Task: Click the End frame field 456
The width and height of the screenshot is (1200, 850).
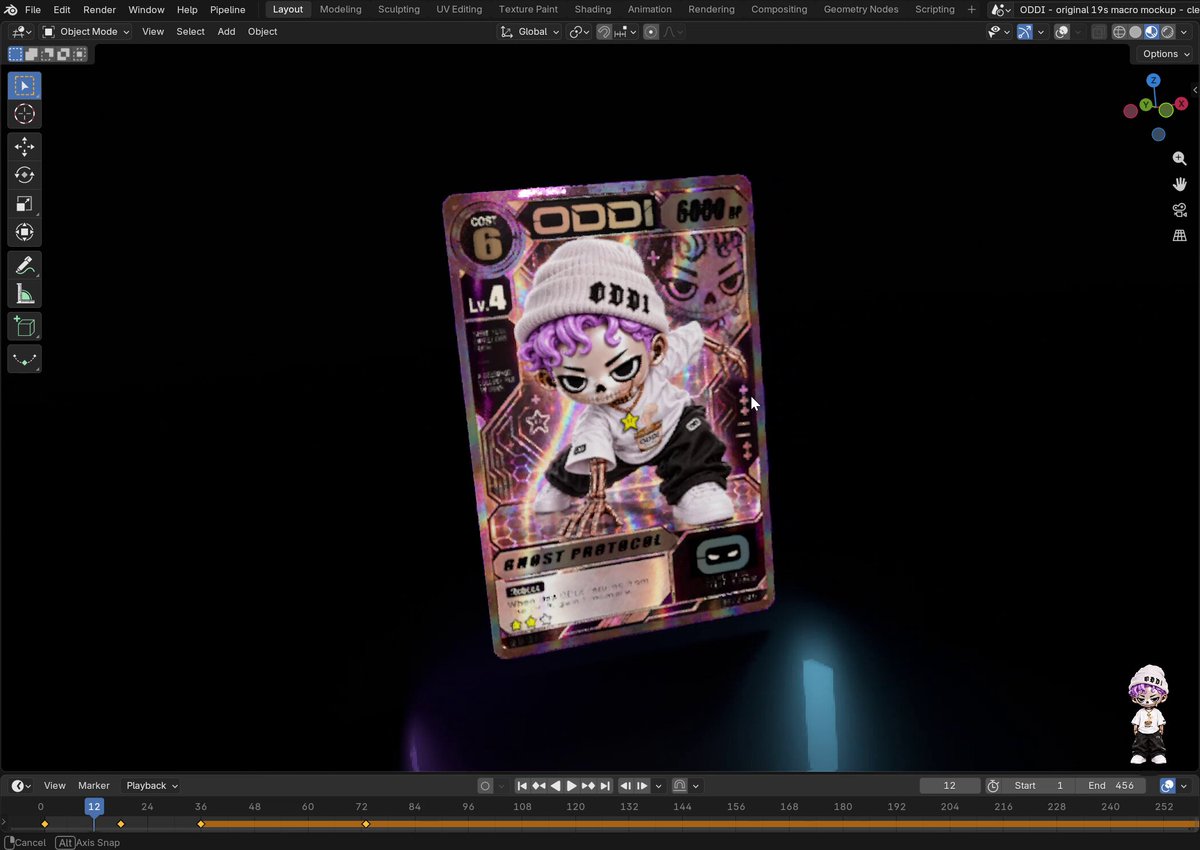Action: [x=1112, y=786]
